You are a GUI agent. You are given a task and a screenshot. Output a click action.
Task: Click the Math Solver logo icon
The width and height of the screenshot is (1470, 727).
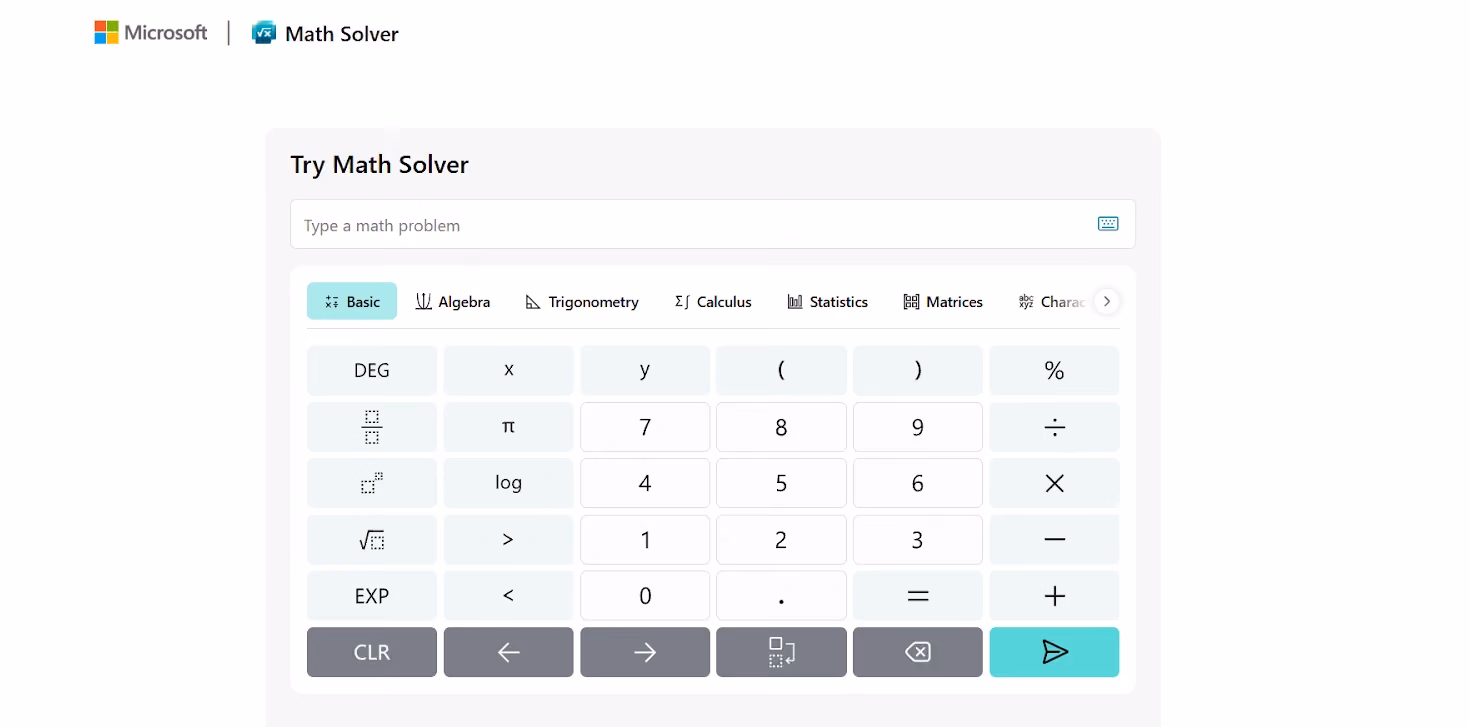(x=264, y=33)
